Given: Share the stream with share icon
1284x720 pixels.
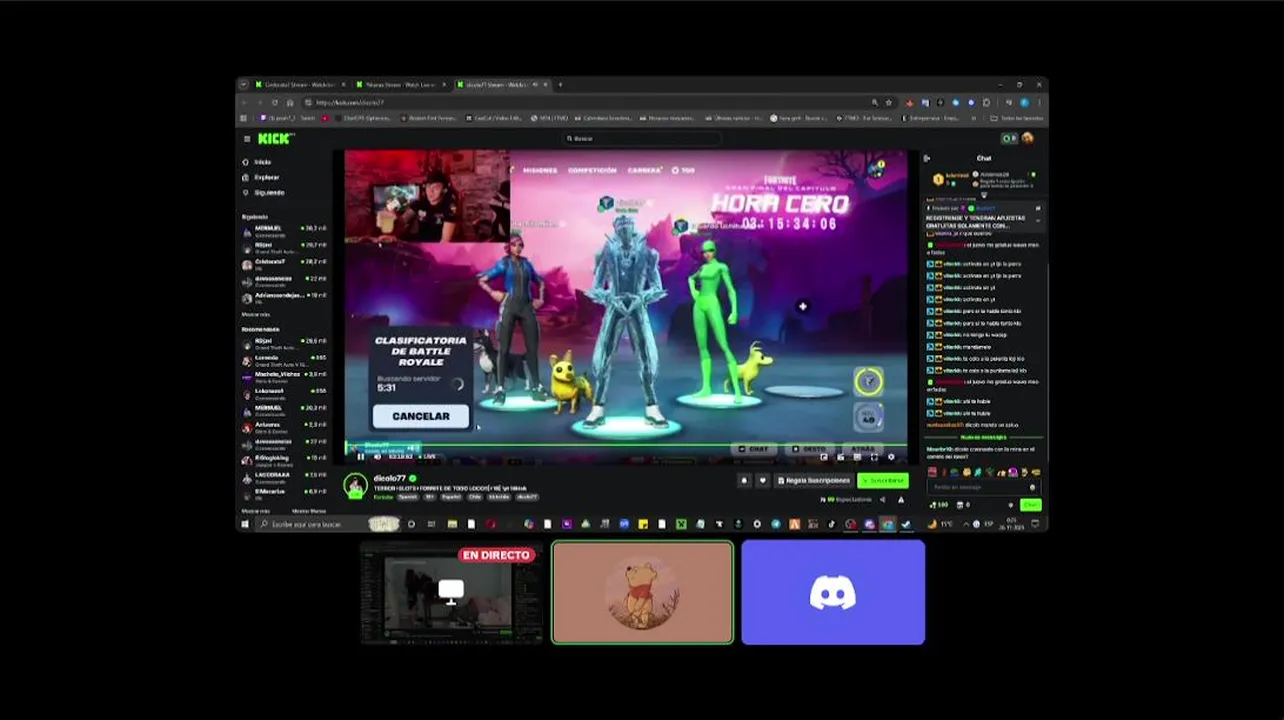Looking at the screenshot, I should pyautogui.click(x=882, y=499).
